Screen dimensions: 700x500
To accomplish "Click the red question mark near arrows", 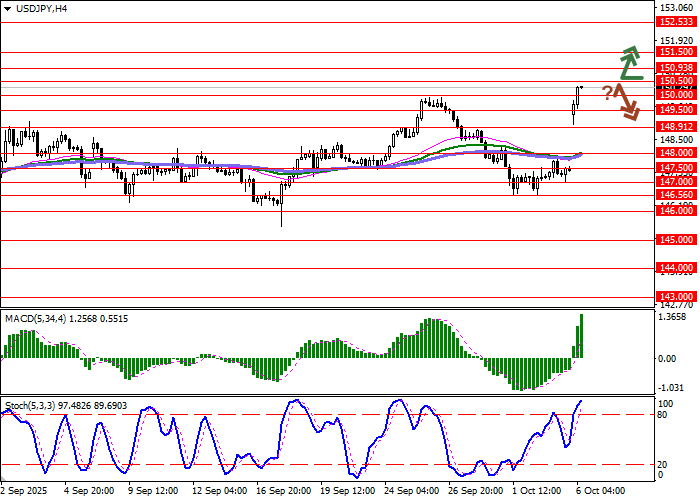I will (x=607, y=93).
